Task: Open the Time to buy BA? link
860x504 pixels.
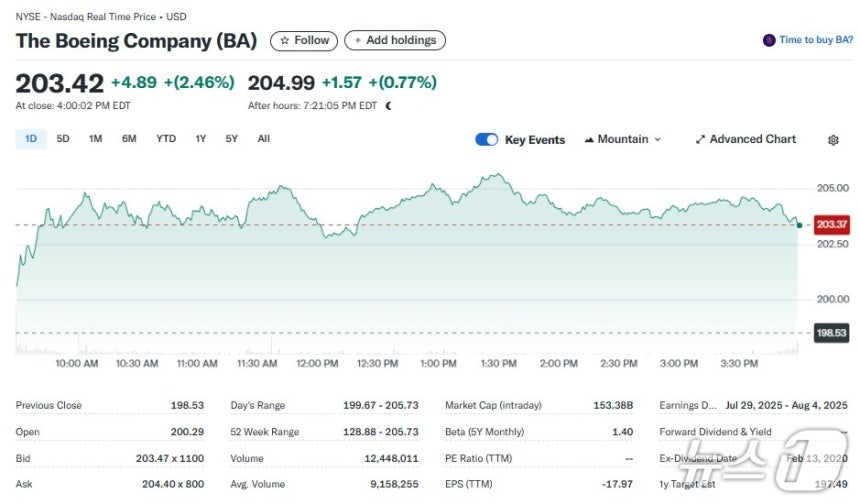Action: [816, 40]
